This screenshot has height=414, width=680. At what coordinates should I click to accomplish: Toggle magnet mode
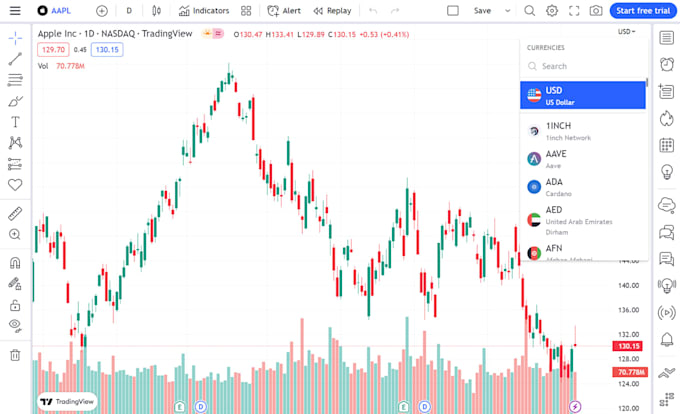coord(15,263)
